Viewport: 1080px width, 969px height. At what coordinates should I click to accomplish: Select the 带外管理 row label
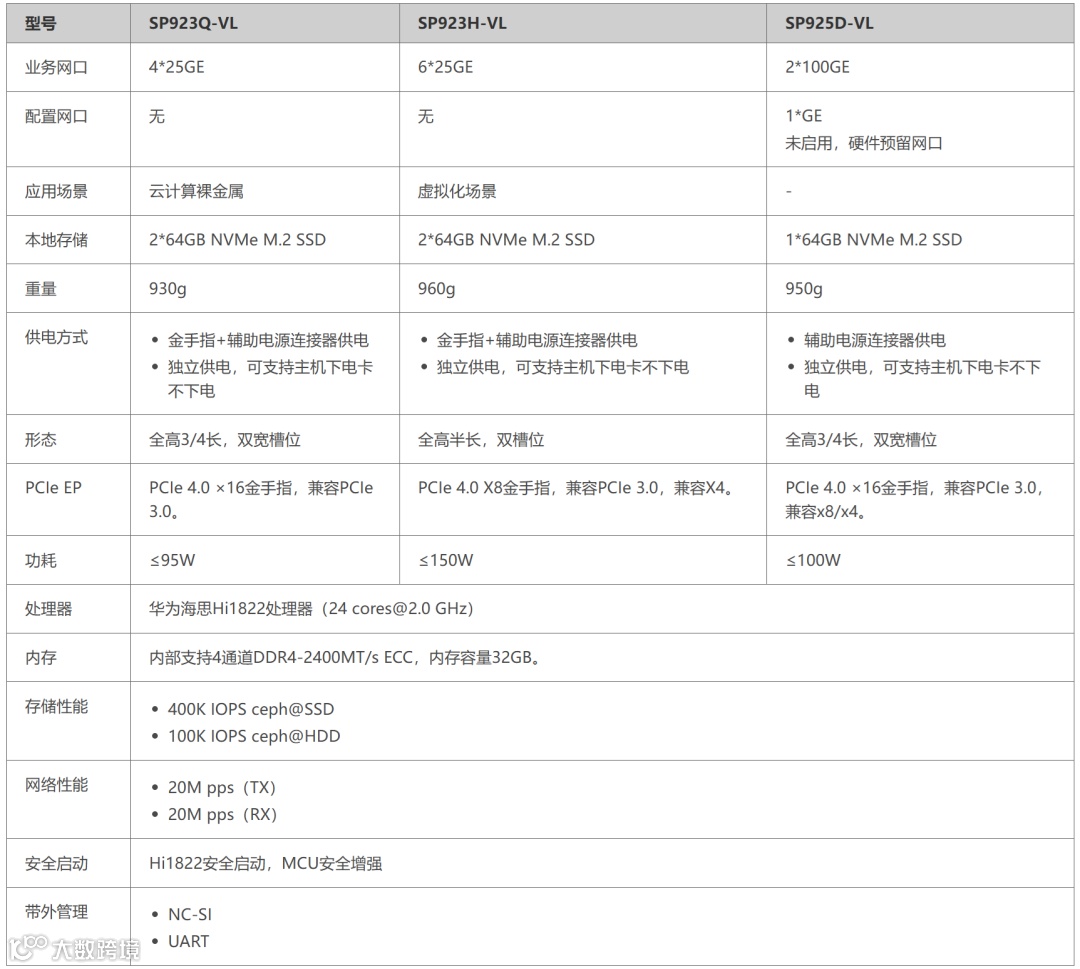click(x=56, y=913)
